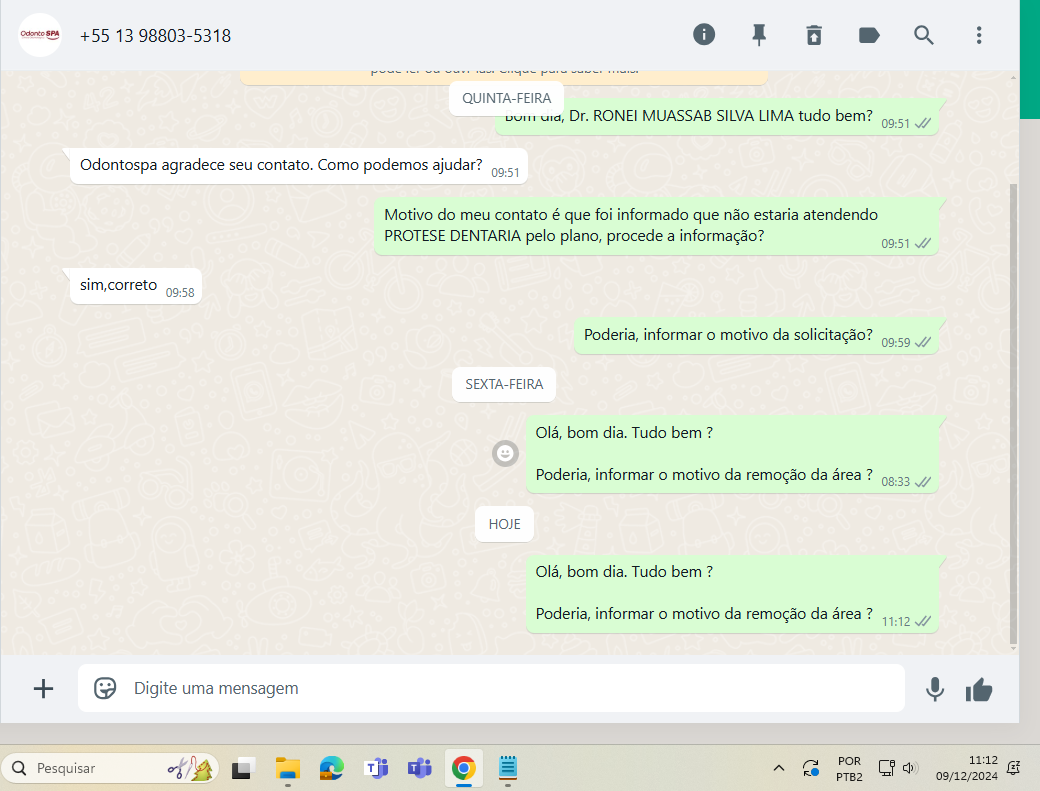Image resolution: width=1040 pixels, height=791 pixels.
Task: Click the chat vertical scrollbar
Action: point(1013,400)
